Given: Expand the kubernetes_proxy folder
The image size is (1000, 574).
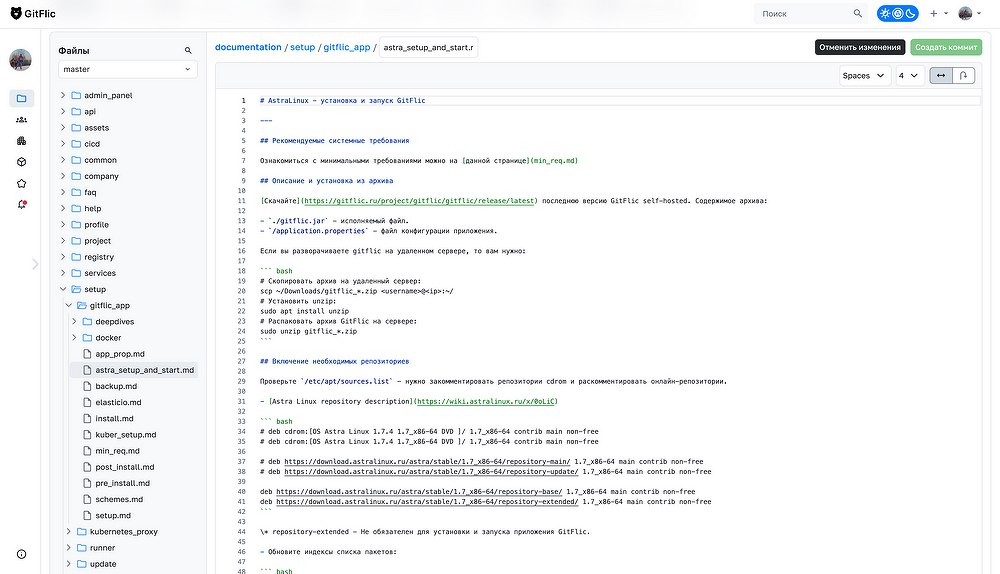Looking at the screenshot, I should click(x=68, y=531).
